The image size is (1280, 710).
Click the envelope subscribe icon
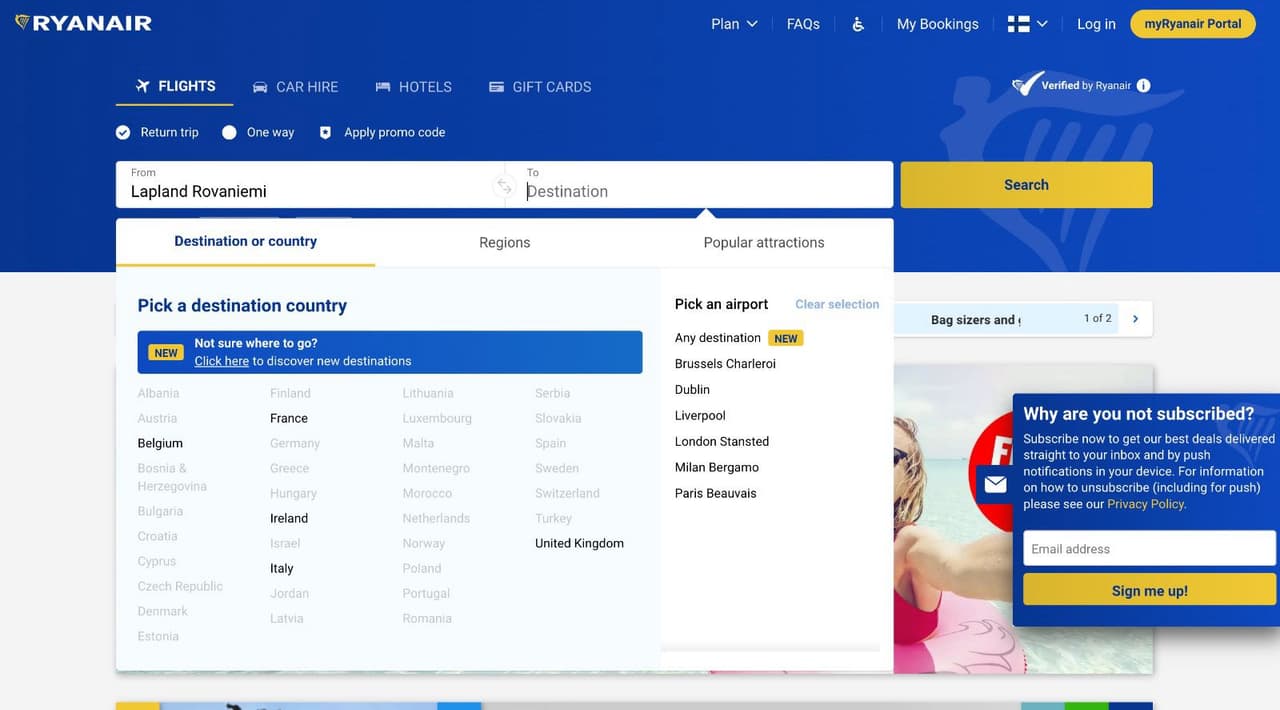(995, 484)
